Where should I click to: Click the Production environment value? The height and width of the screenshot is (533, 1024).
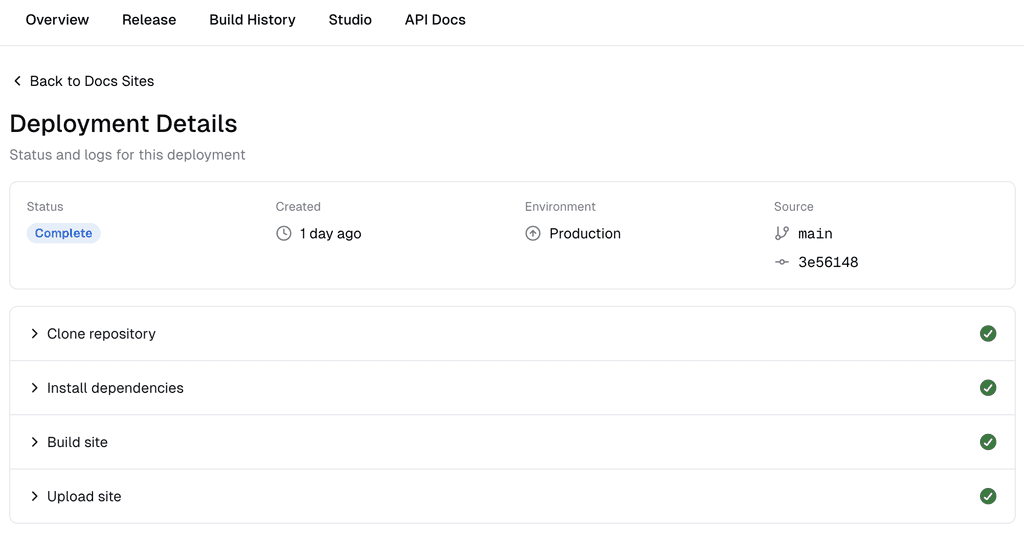[x=585, y=233]
